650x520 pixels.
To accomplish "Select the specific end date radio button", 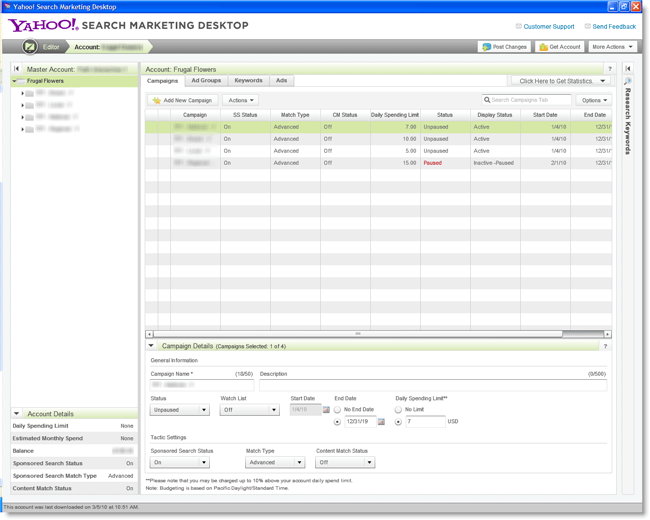I will pos(337,422).
